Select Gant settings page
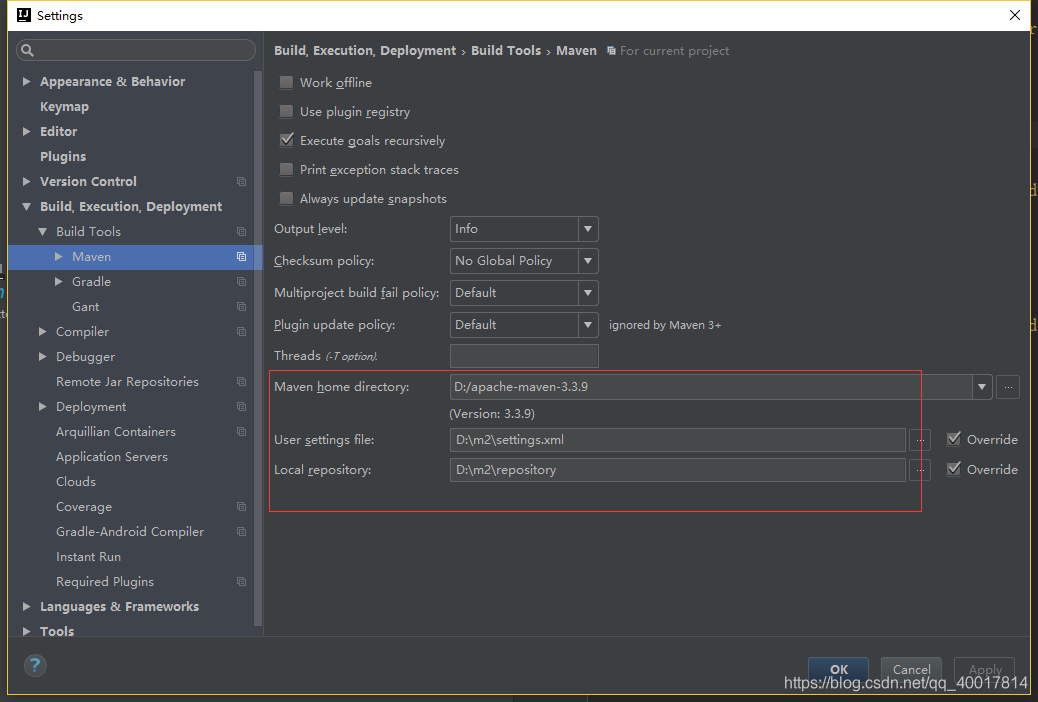The image size is (1038, 702). click(85, 307)
